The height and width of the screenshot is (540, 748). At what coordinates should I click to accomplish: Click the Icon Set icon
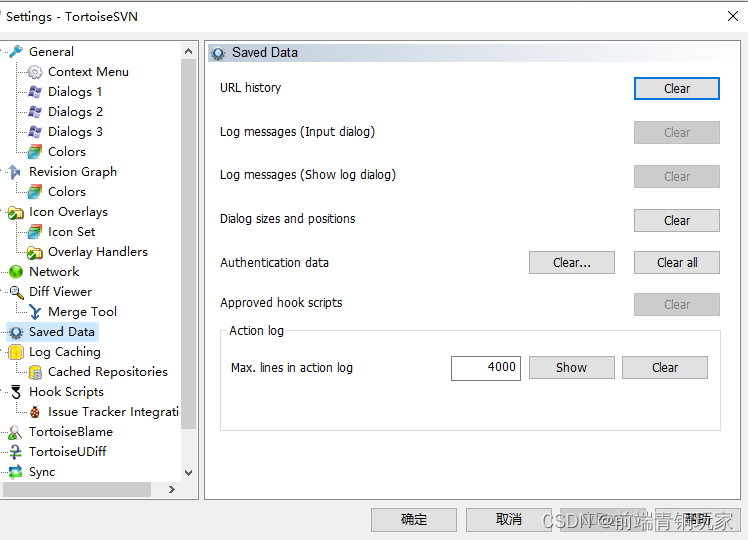pos(35,232)
